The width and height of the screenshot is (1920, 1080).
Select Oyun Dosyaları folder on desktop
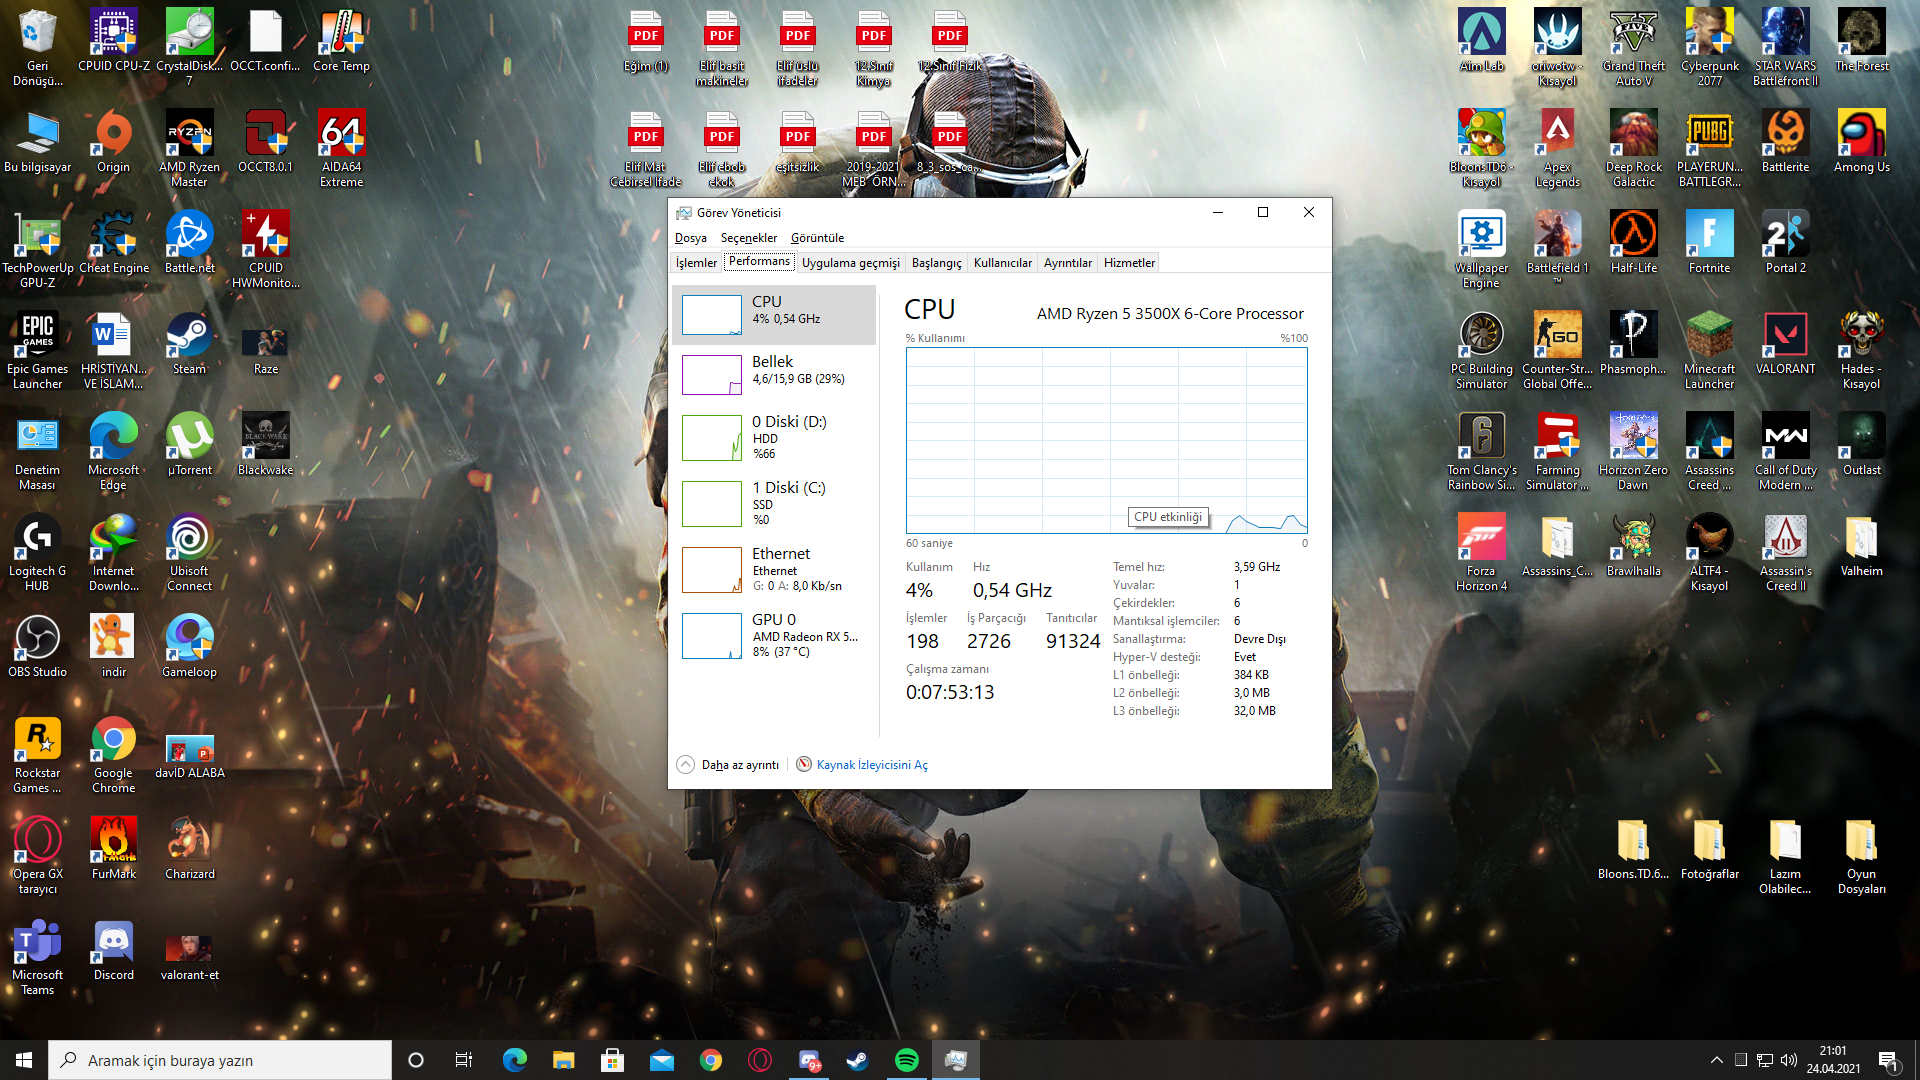1861,855
